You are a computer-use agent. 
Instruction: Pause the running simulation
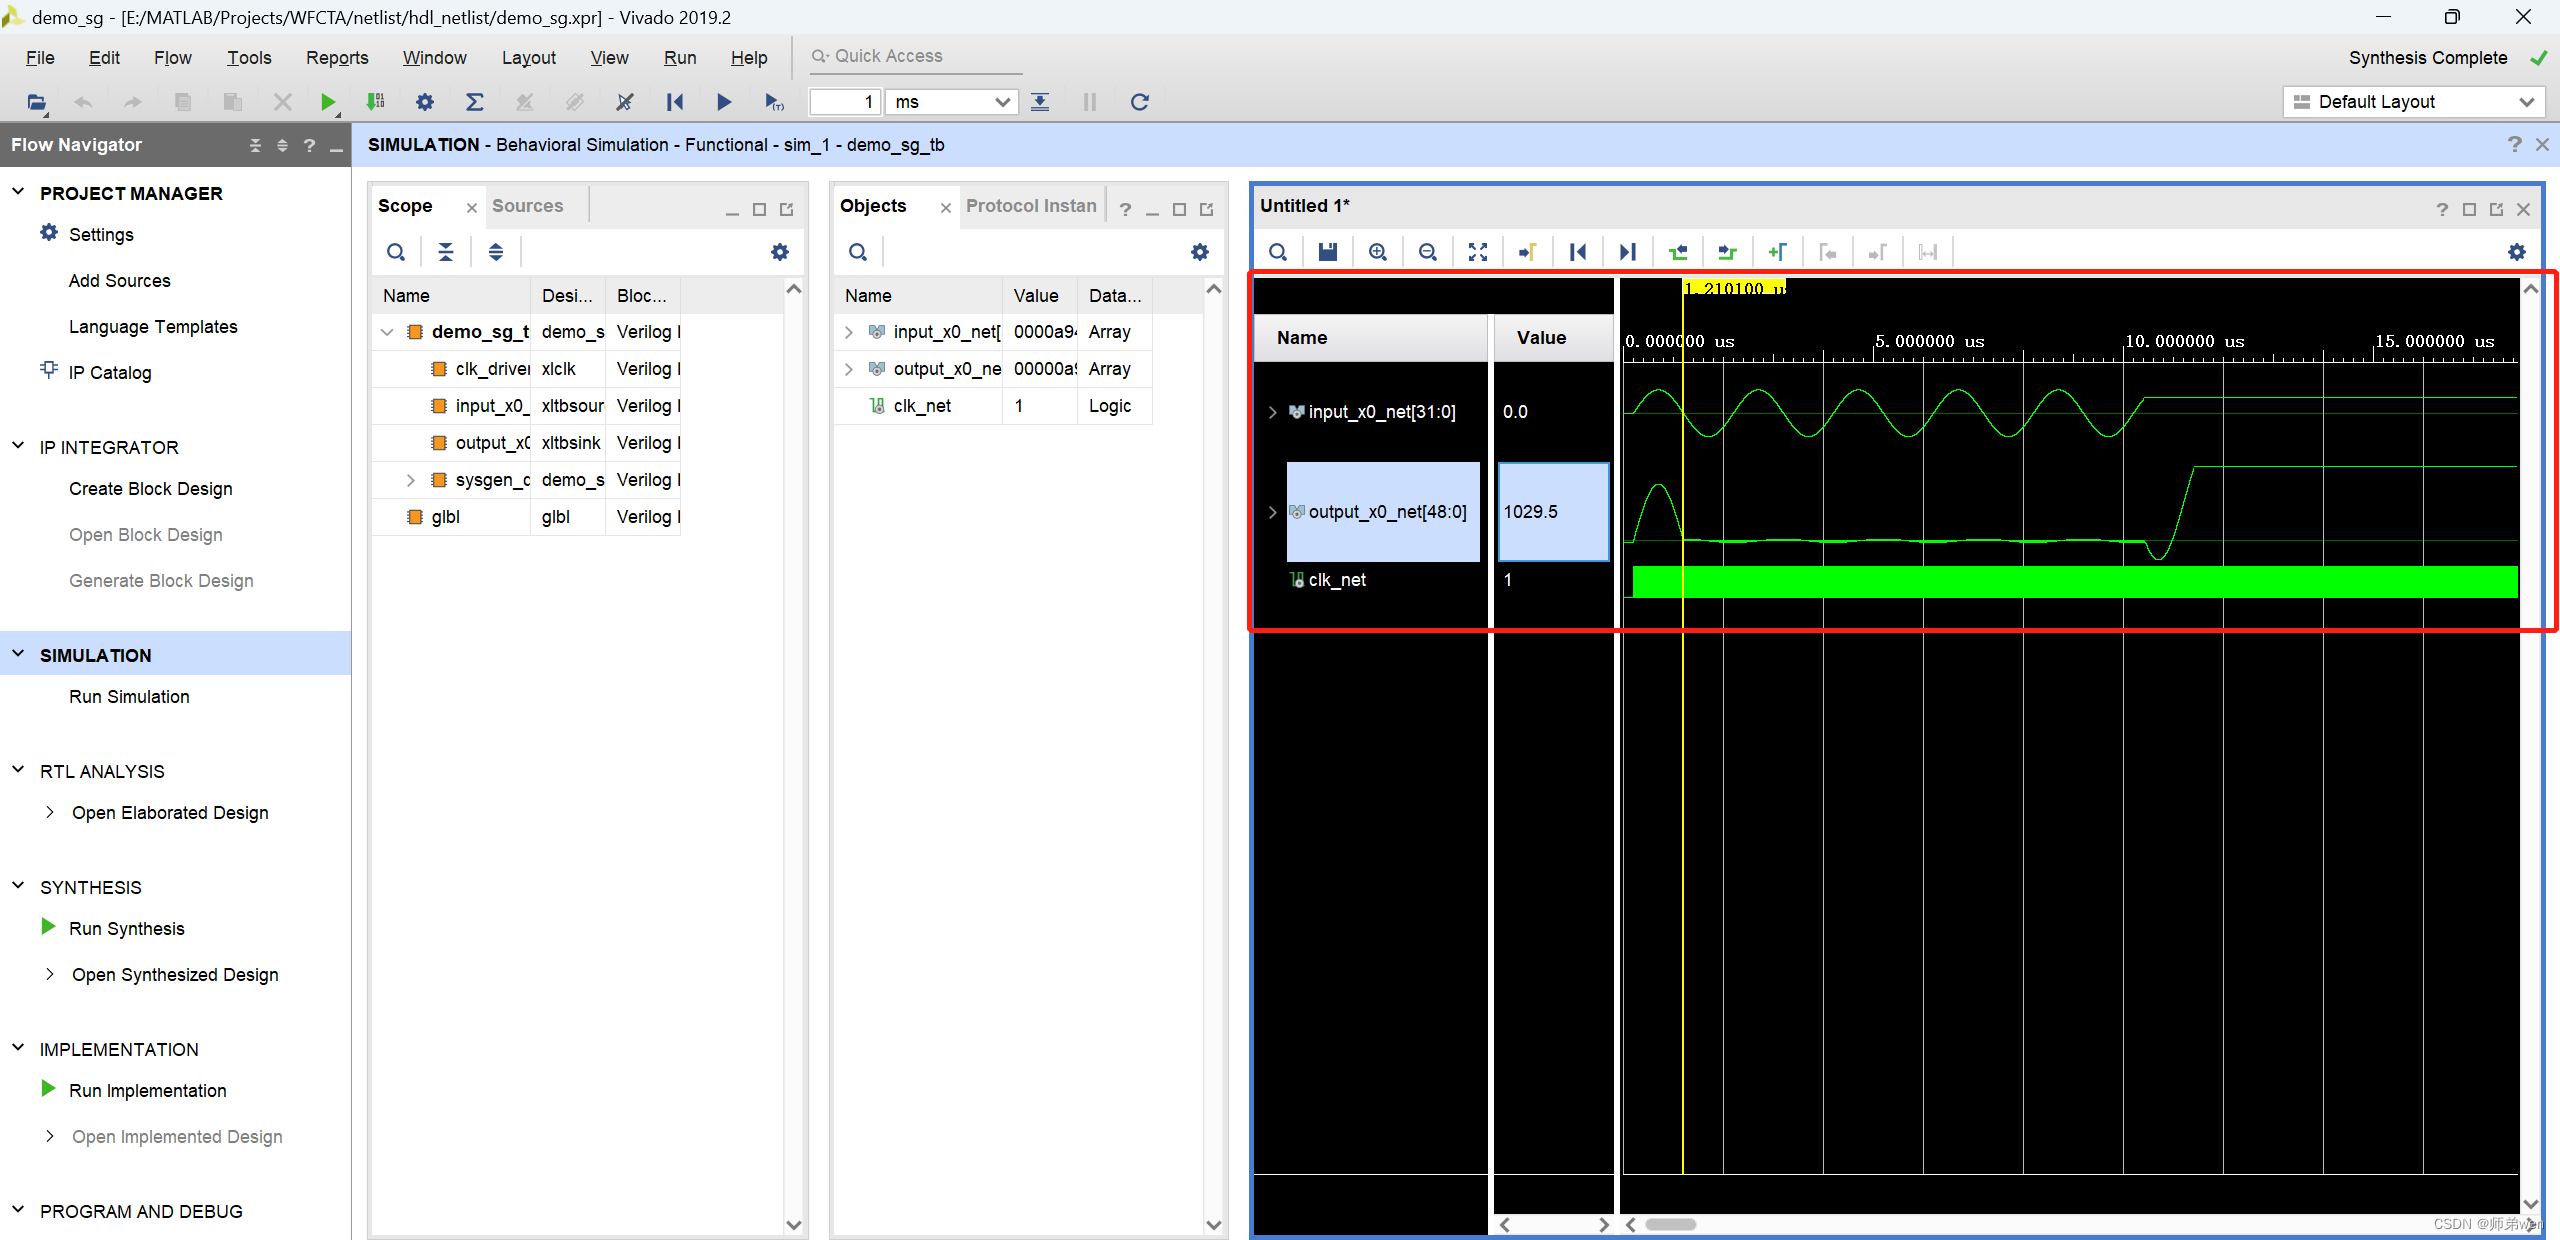coord(1089,101)
